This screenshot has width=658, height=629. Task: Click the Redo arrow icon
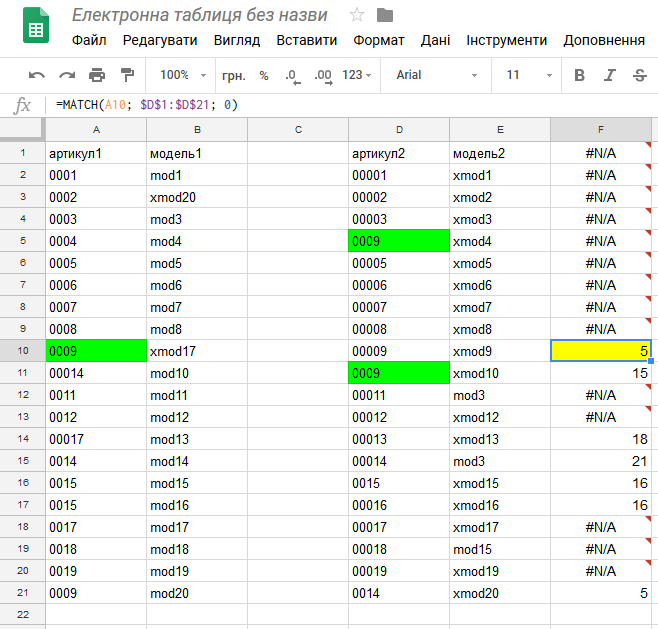pyautogui.click(x=67, y=76)
